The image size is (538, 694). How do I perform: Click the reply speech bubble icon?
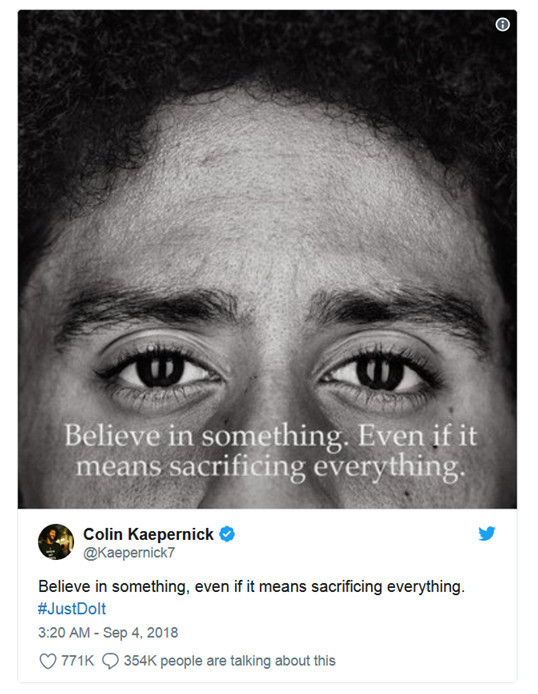point(110,661)
